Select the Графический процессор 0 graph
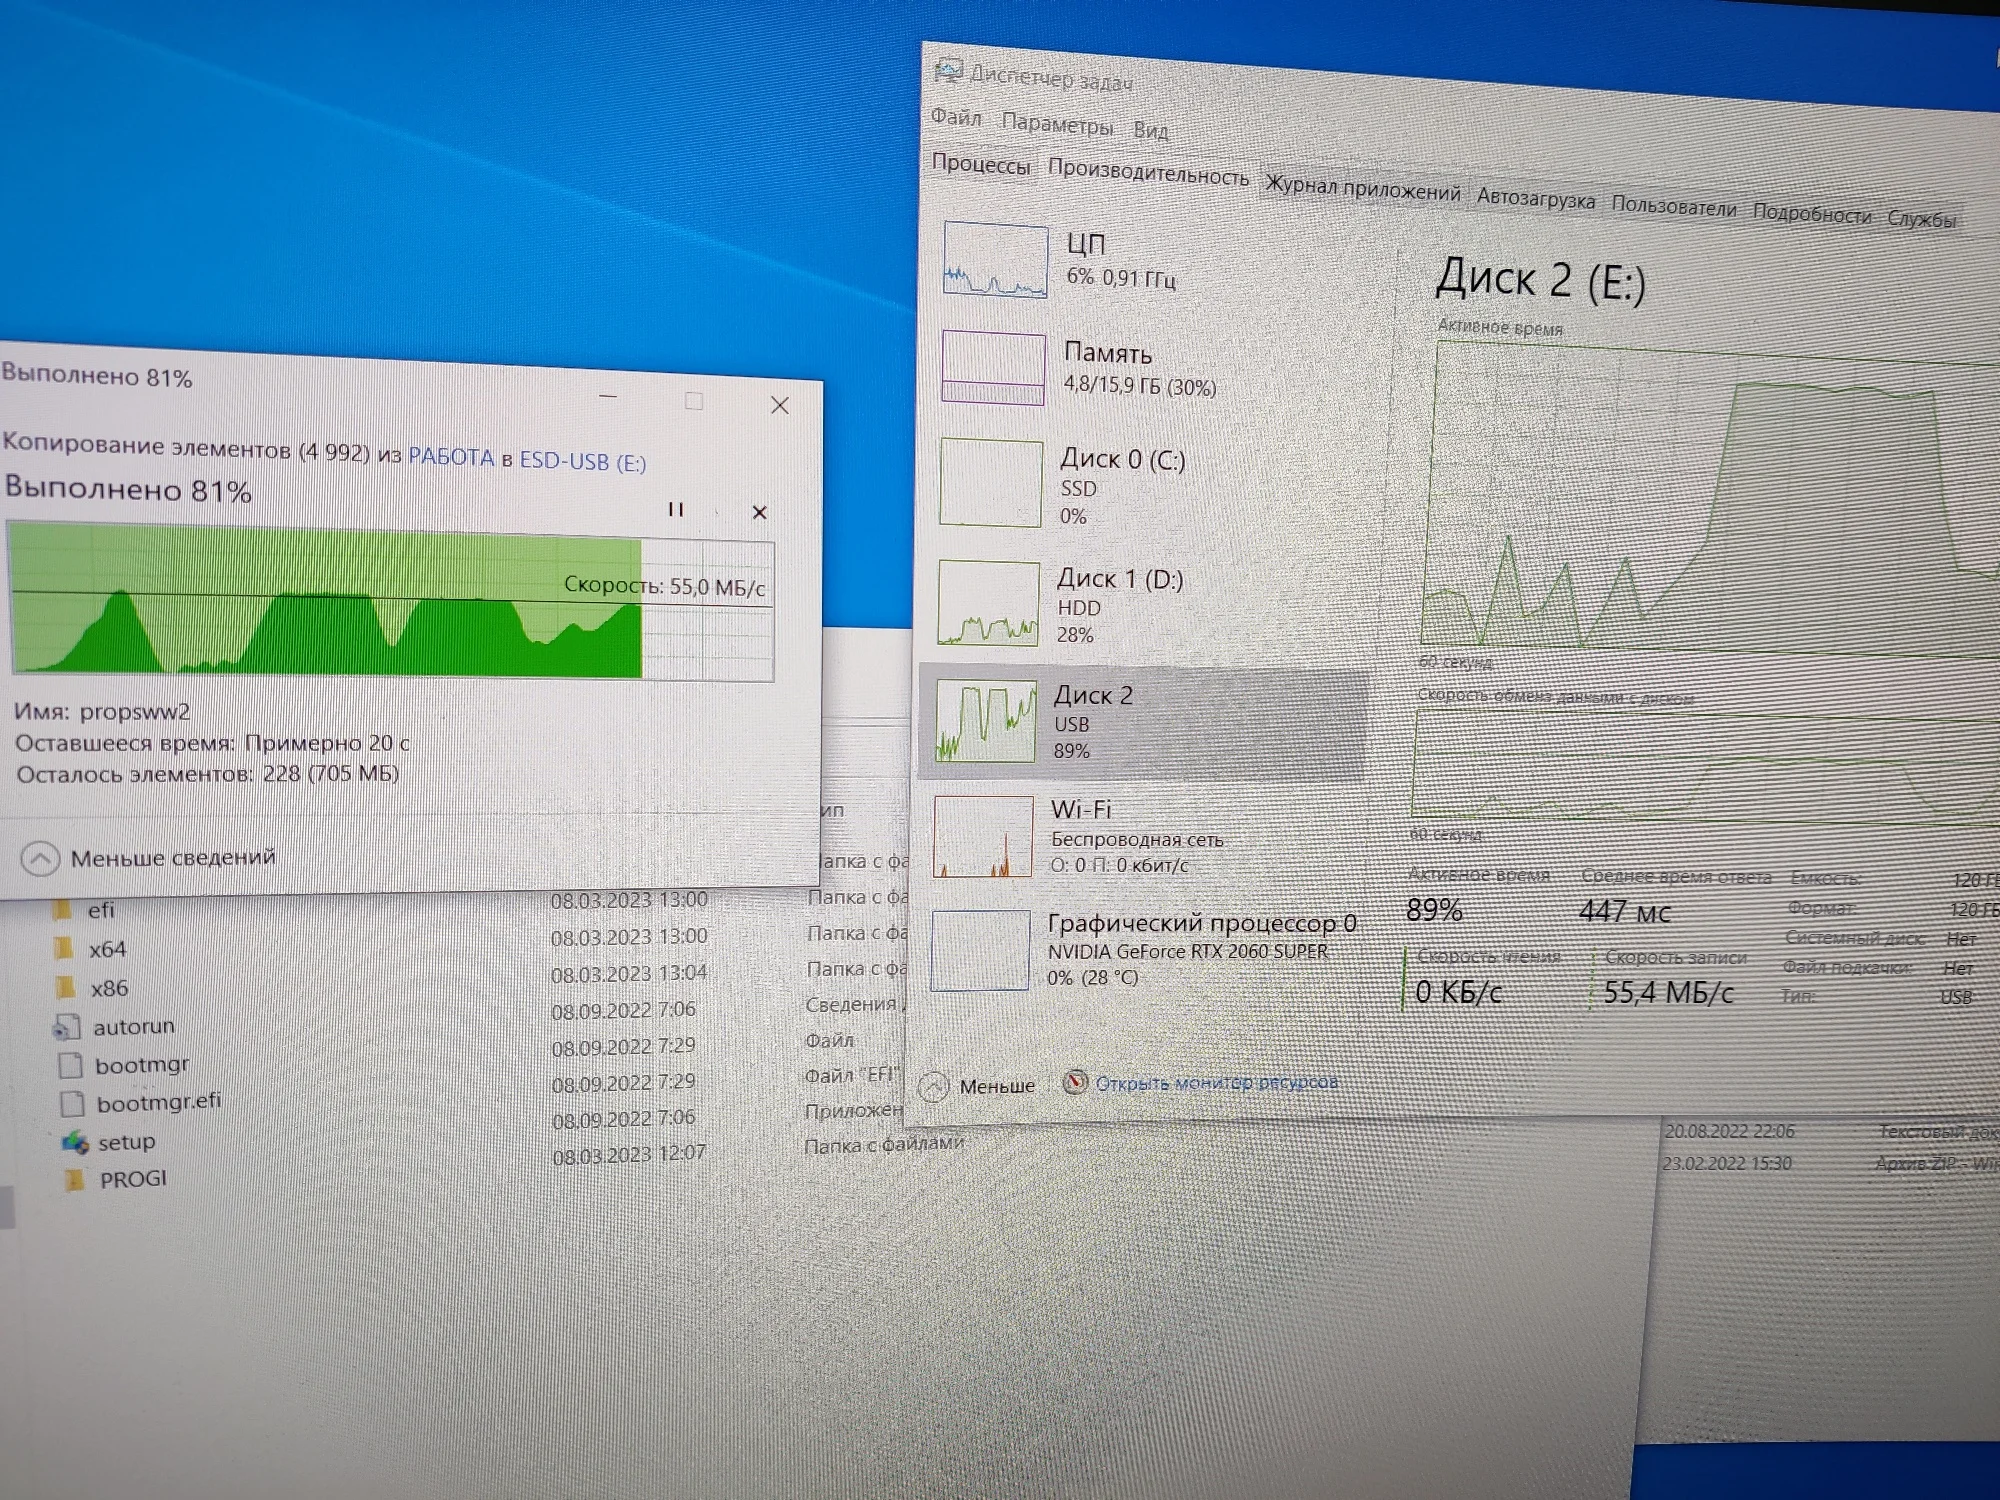The width and height of the screenshot is (2000, 1500). pos(980,950)
